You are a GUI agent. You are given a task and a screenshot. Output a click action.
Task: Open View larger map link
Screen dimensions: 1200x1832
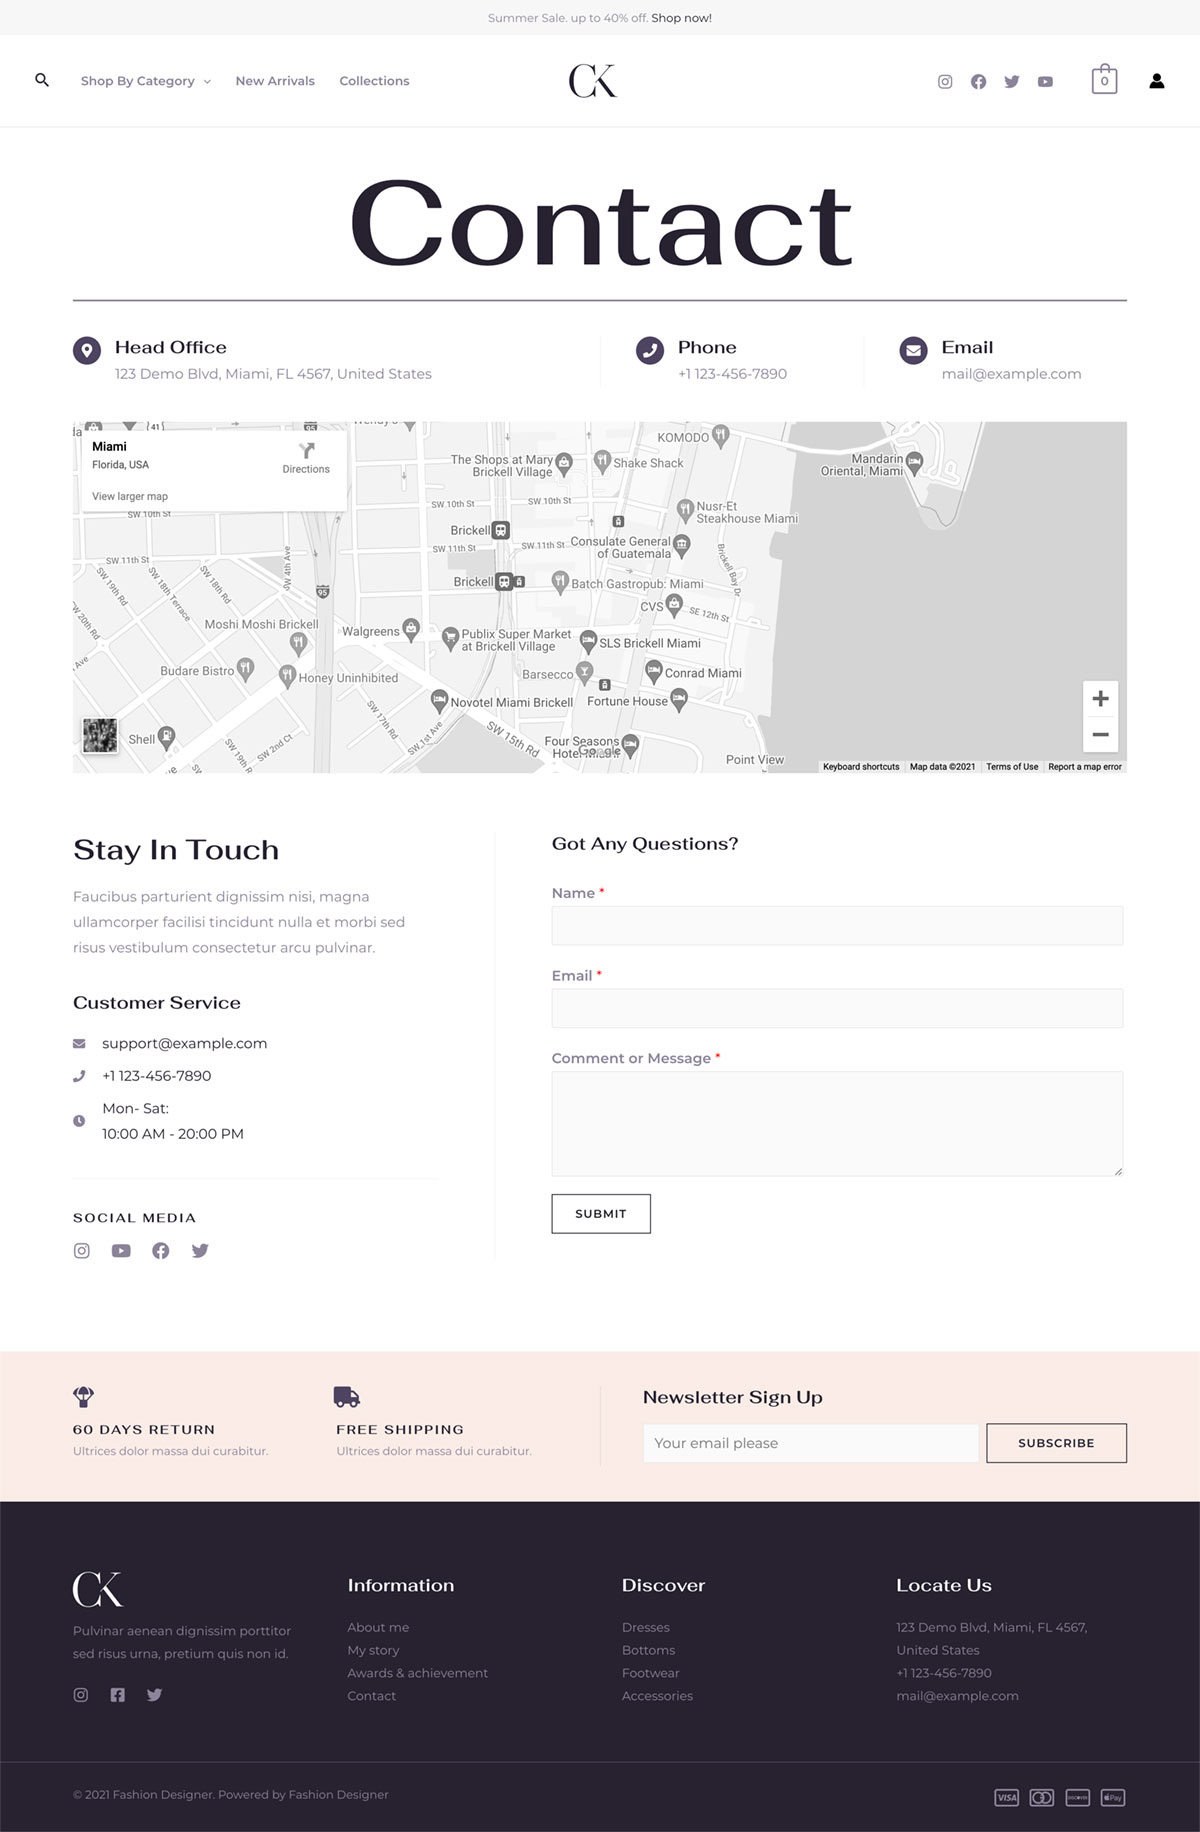(130, 496)
